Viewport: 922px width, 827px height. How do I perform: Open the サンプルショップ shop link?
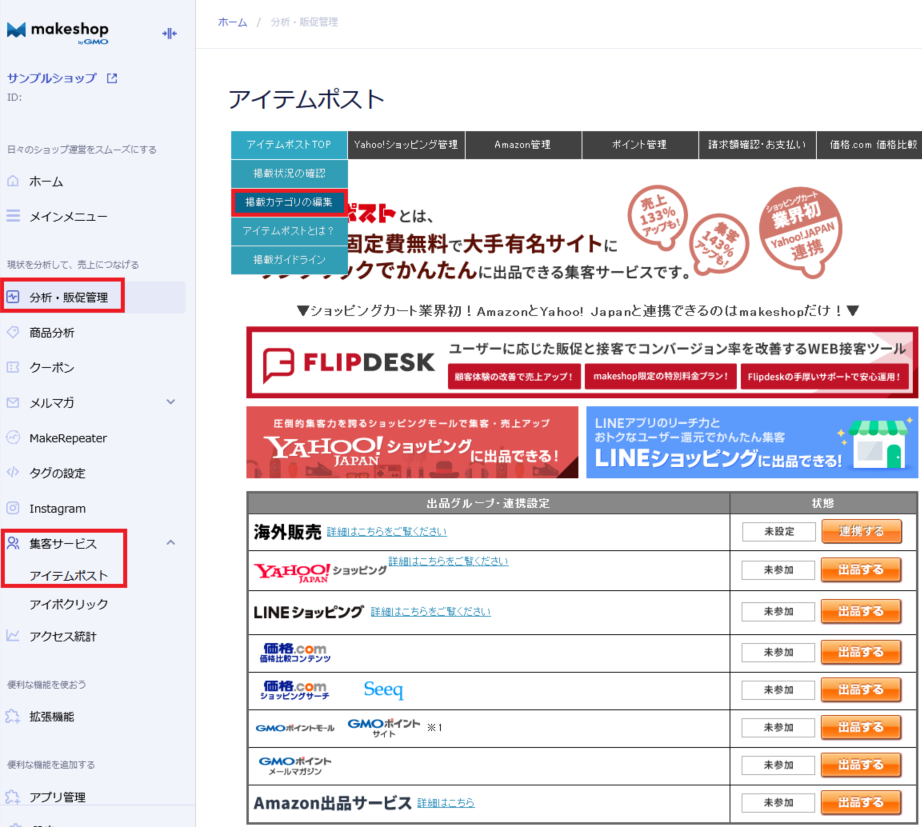(x=52, y=78)
